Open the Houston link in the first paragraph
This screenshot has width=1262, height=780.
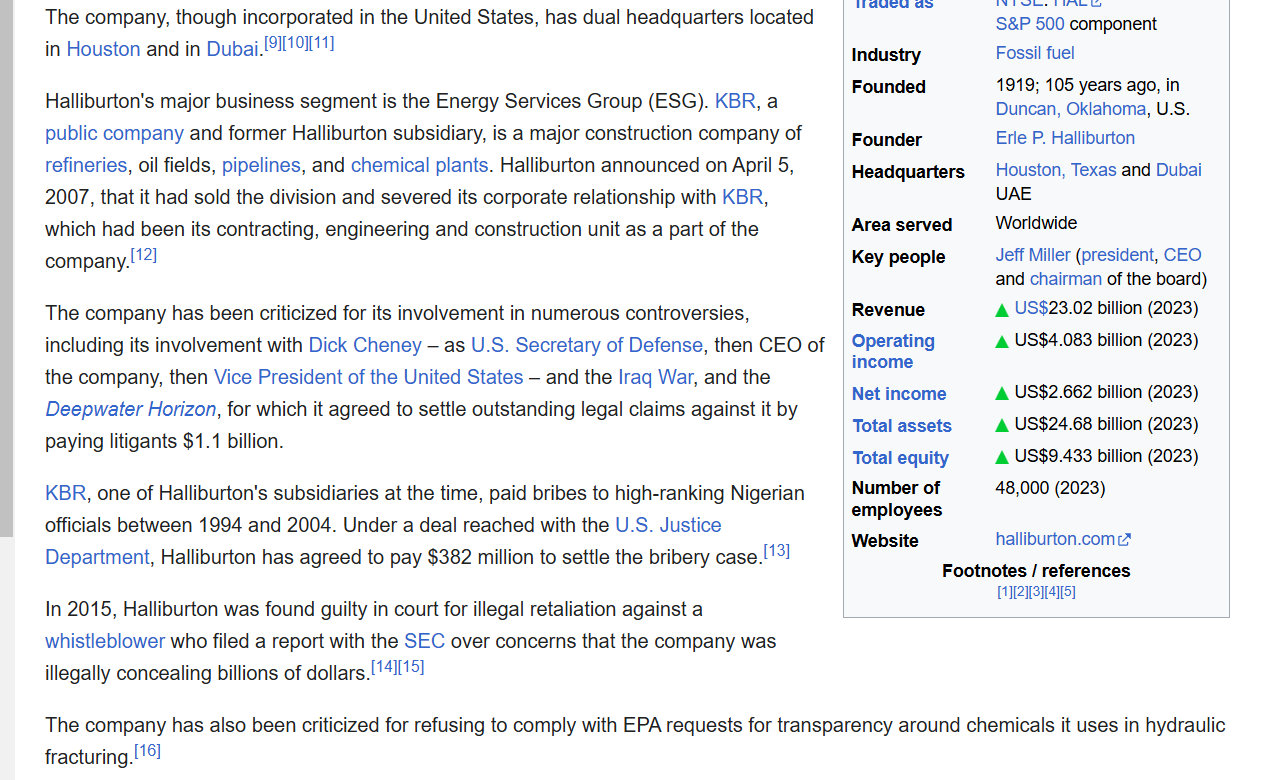[x=103, y=49]
